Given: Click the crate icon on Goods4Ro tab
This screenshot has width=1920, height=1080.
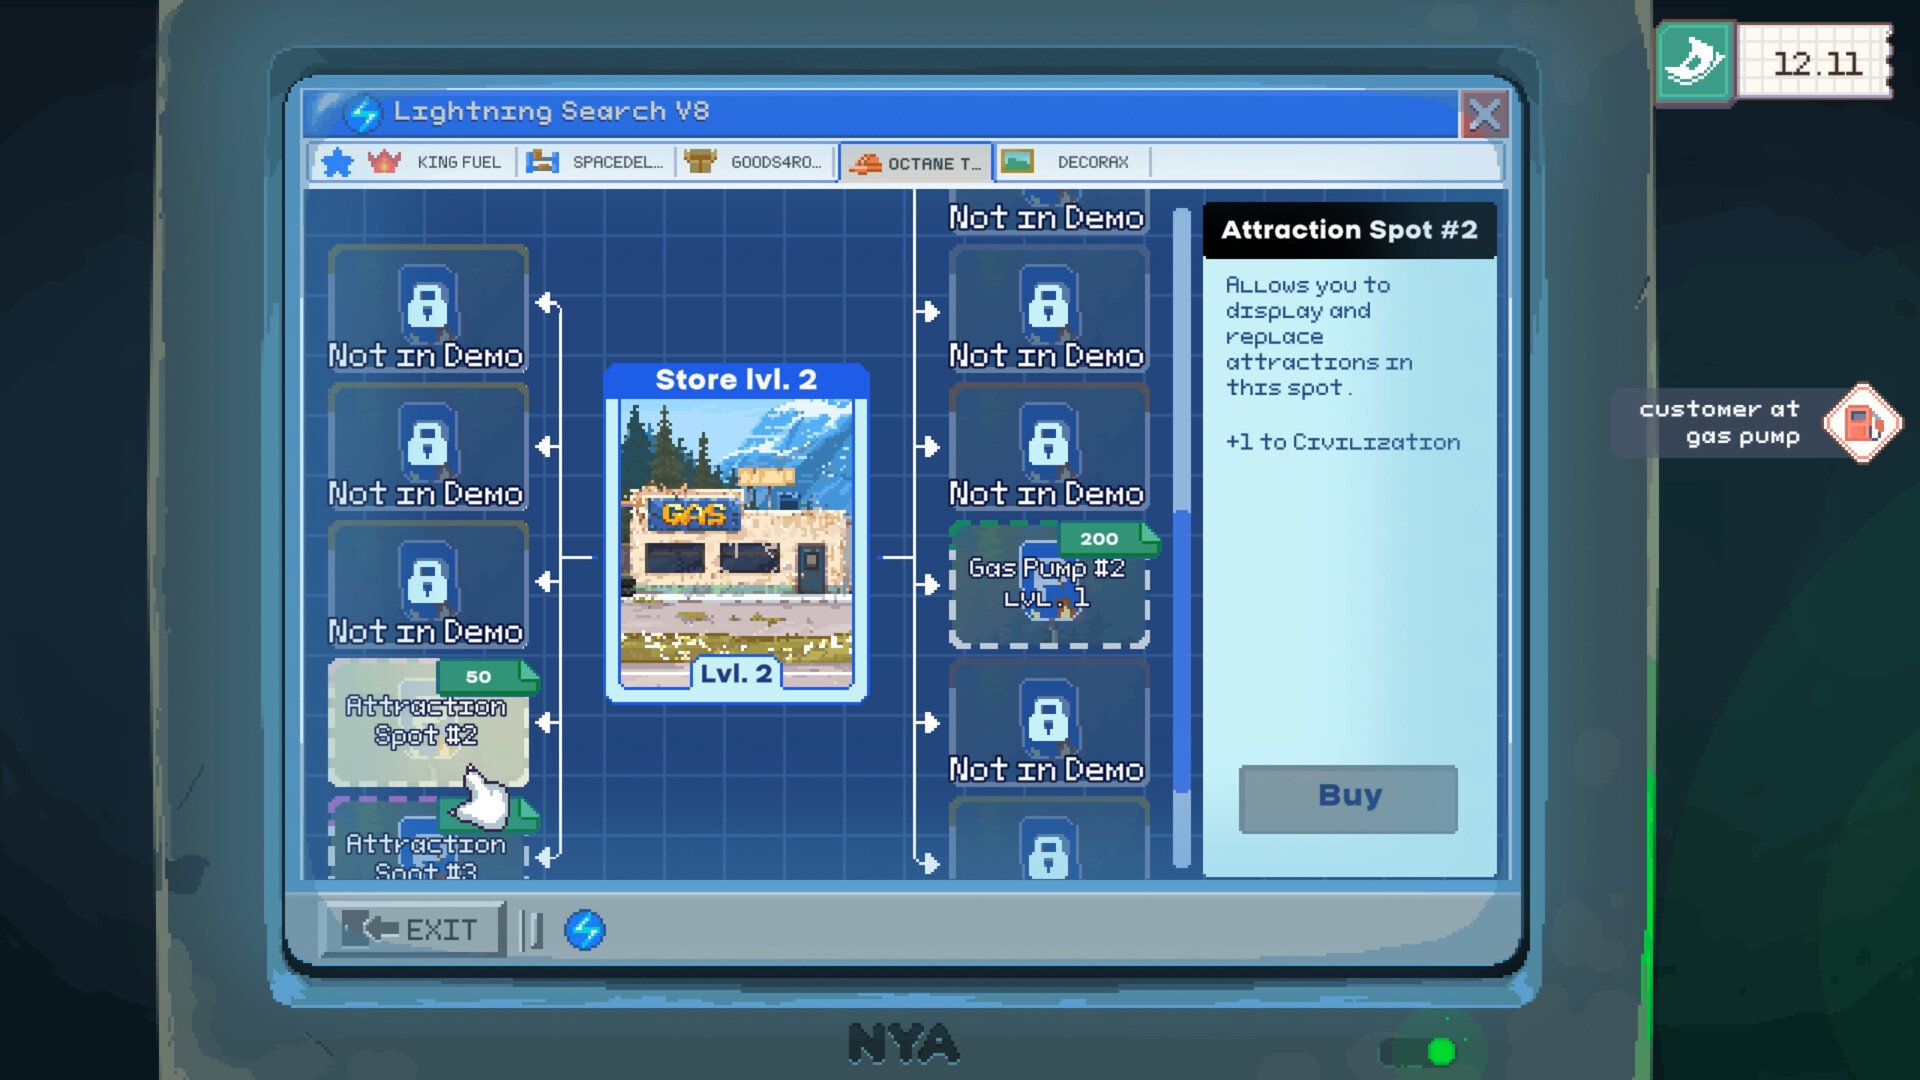Looking at the screenshot, I should [x=700, y=162].
